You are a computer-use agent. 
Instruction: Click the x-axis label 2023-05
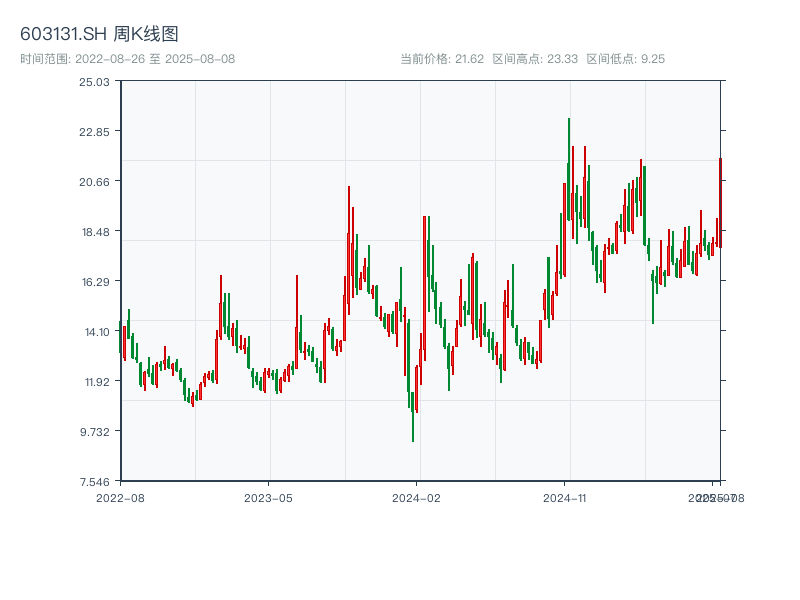[268, 498]
